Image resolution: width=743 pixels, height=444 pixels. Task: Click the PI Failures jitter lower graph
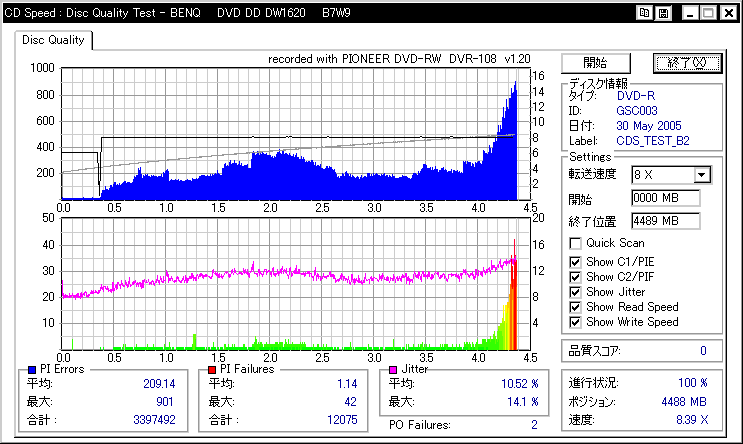point(296,284)
